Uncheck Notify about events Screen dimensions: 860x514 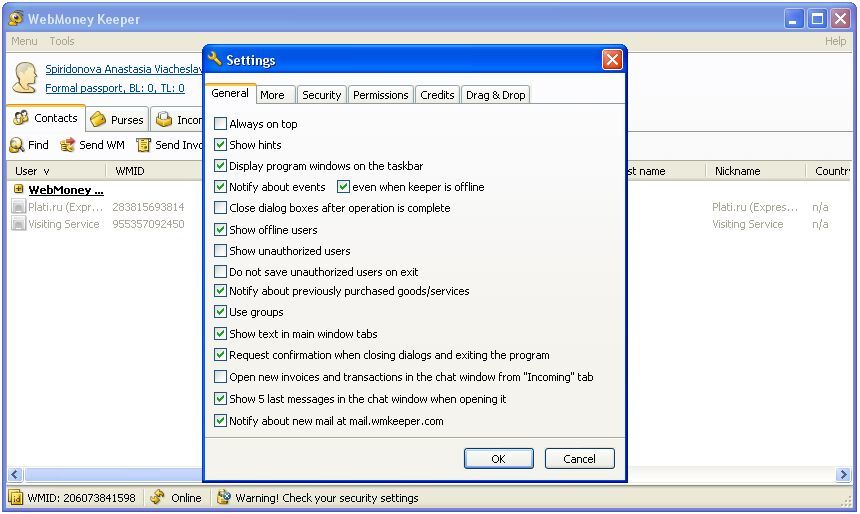220,187
